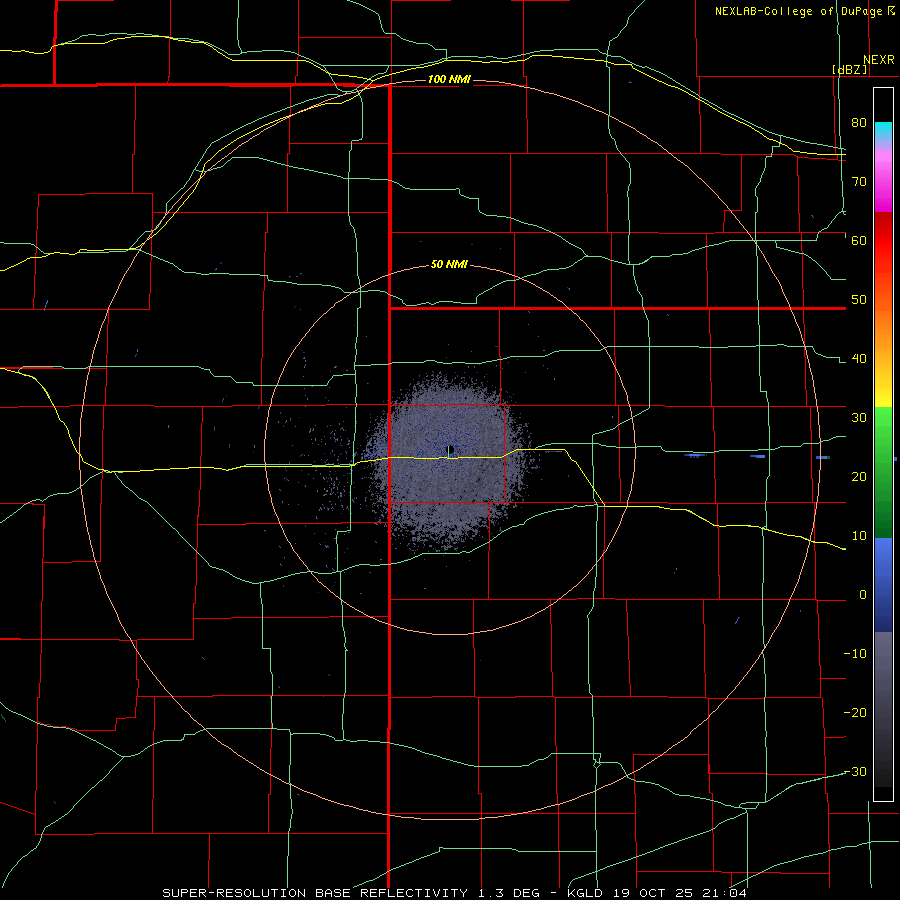Viewport: 900px width, 900px height.
Task: Click the 100 NMI range ring label
Action: pyautogui.click(x=449, y=79)
